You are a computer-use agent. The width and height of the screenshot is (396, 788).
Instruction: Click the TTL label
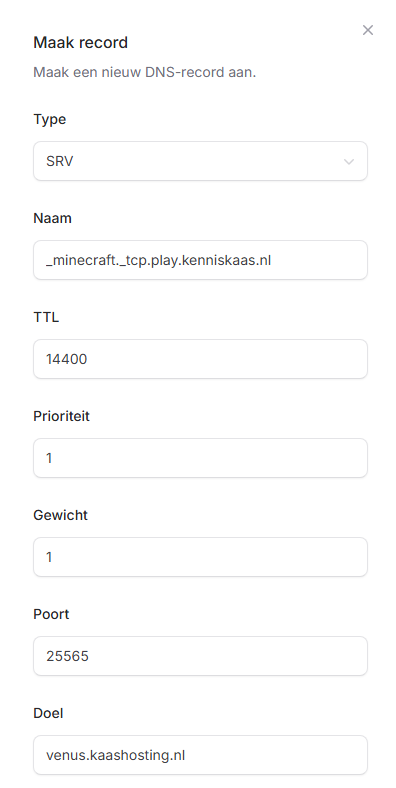coord(46,317)
